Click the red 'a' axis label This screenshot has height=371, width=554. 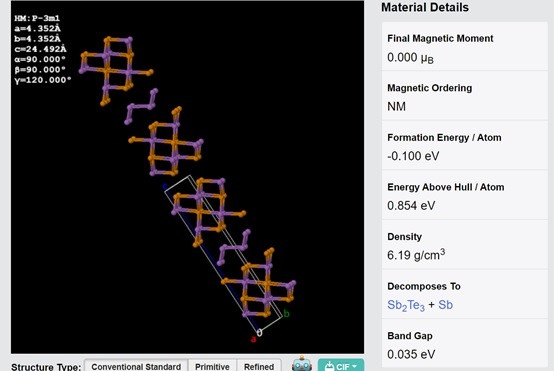[253, 340]
